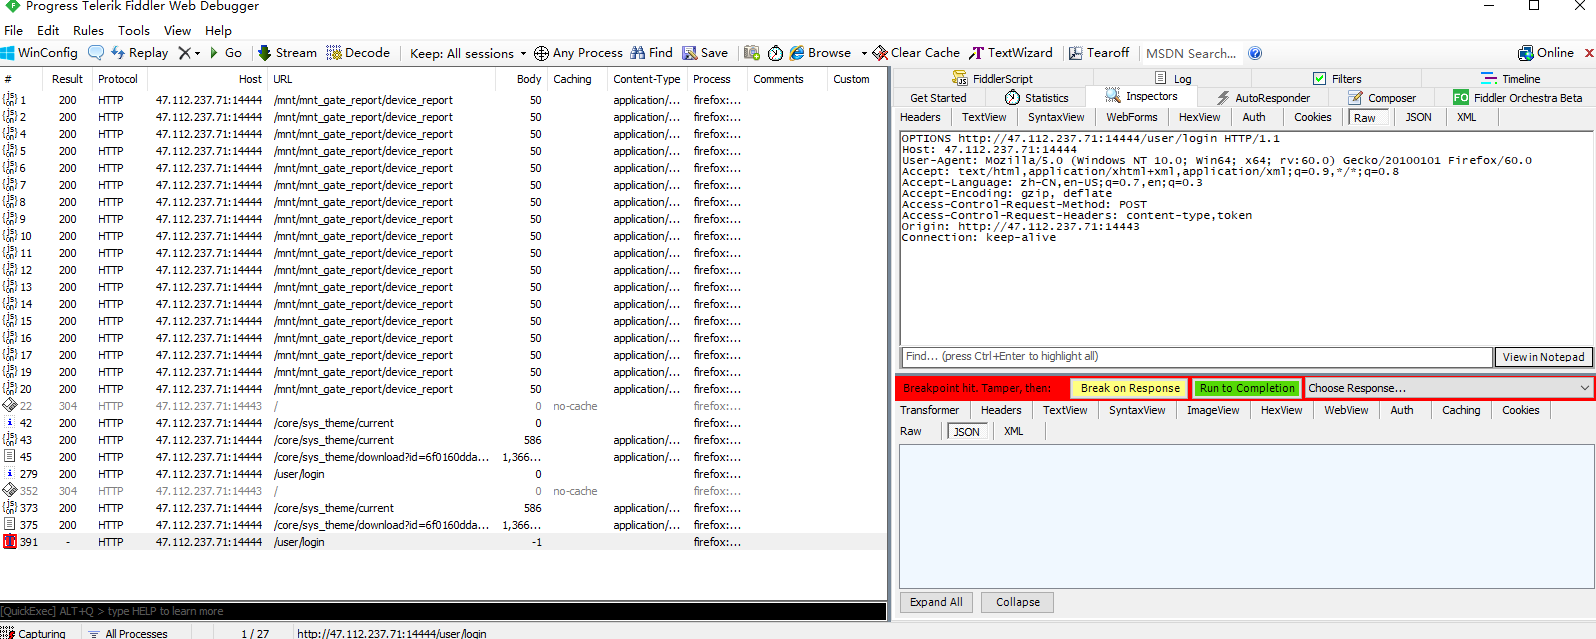
Task: Toggle Capturing in the status bar
Action: (34, 633)
